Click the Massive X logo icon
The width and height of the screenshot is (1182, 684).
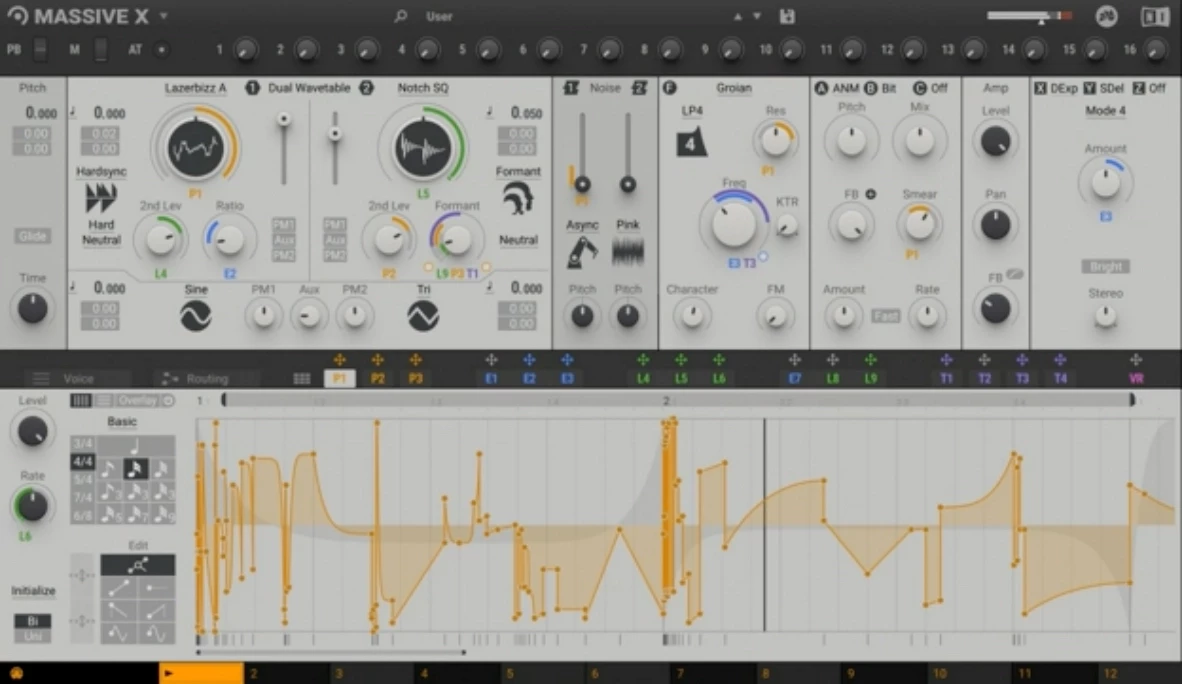coord(17,15)
